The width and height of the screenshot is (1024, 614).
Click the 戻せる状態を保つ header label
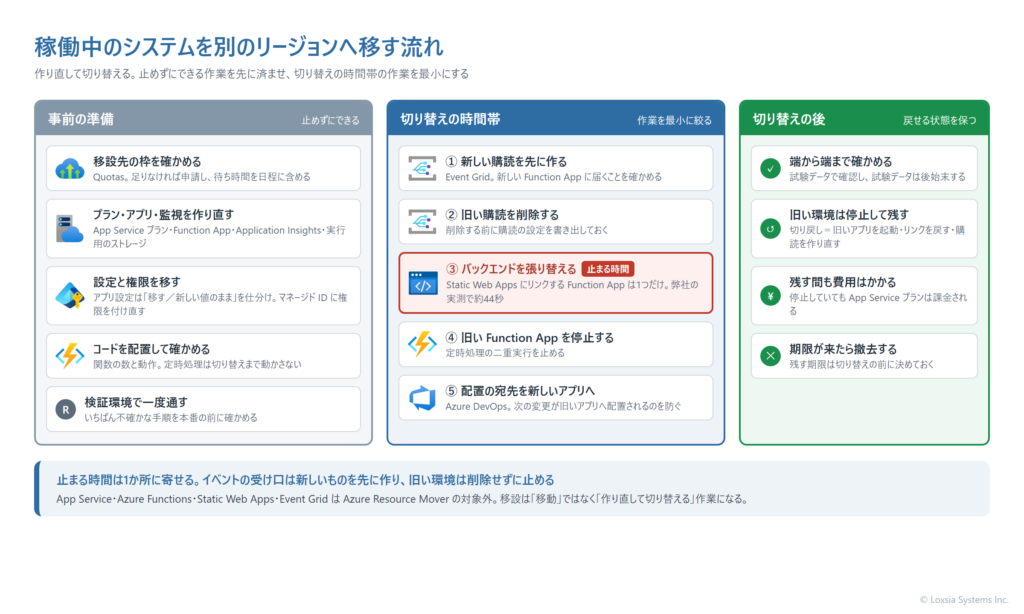(x=940, y=120)
